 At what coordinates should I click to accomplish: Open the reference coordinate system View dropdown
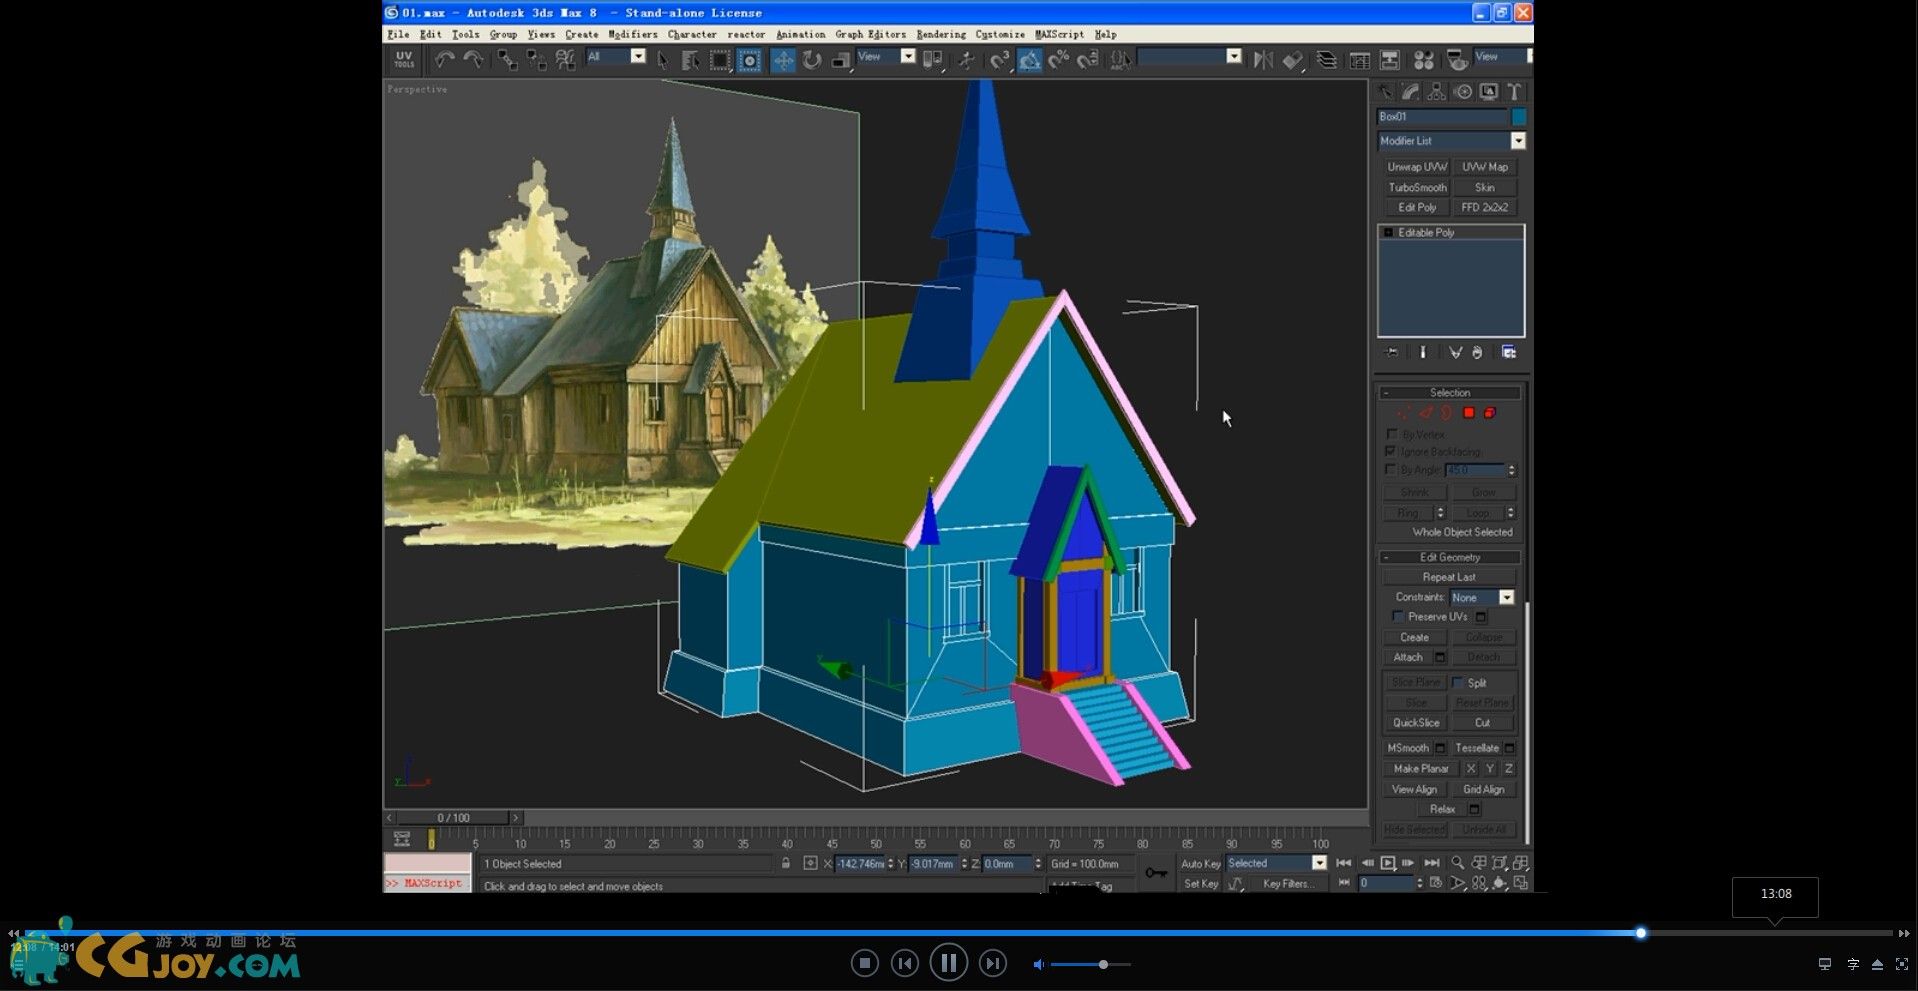[x=908, y=56]
